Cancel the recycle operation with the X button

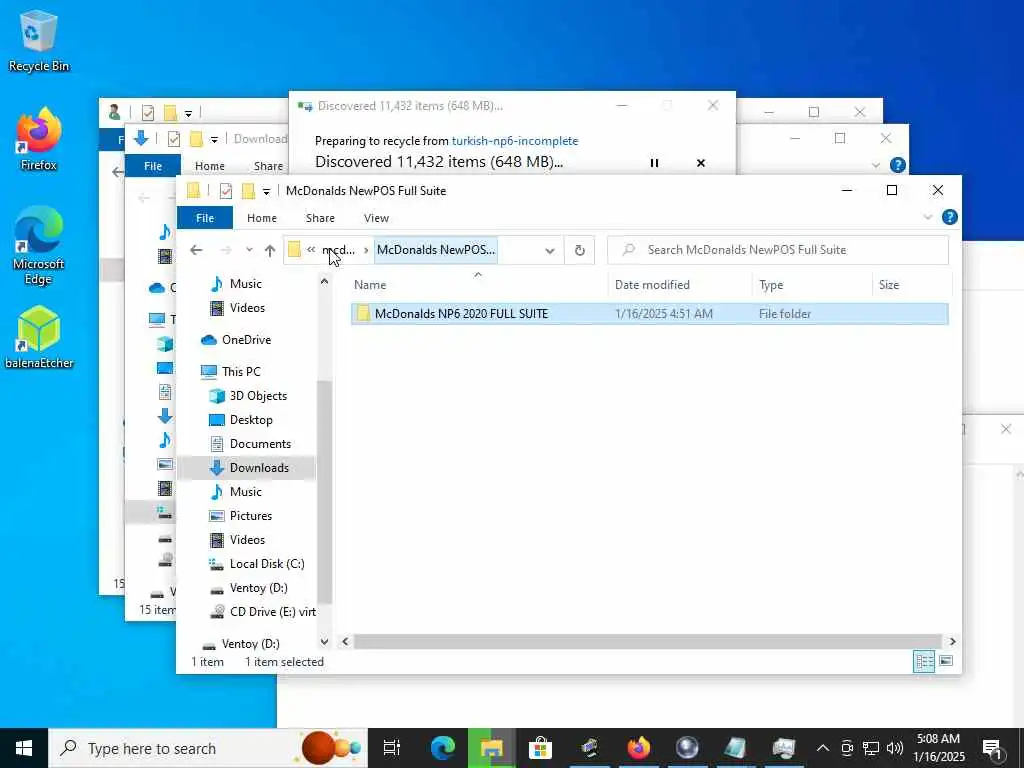(701, 163)
